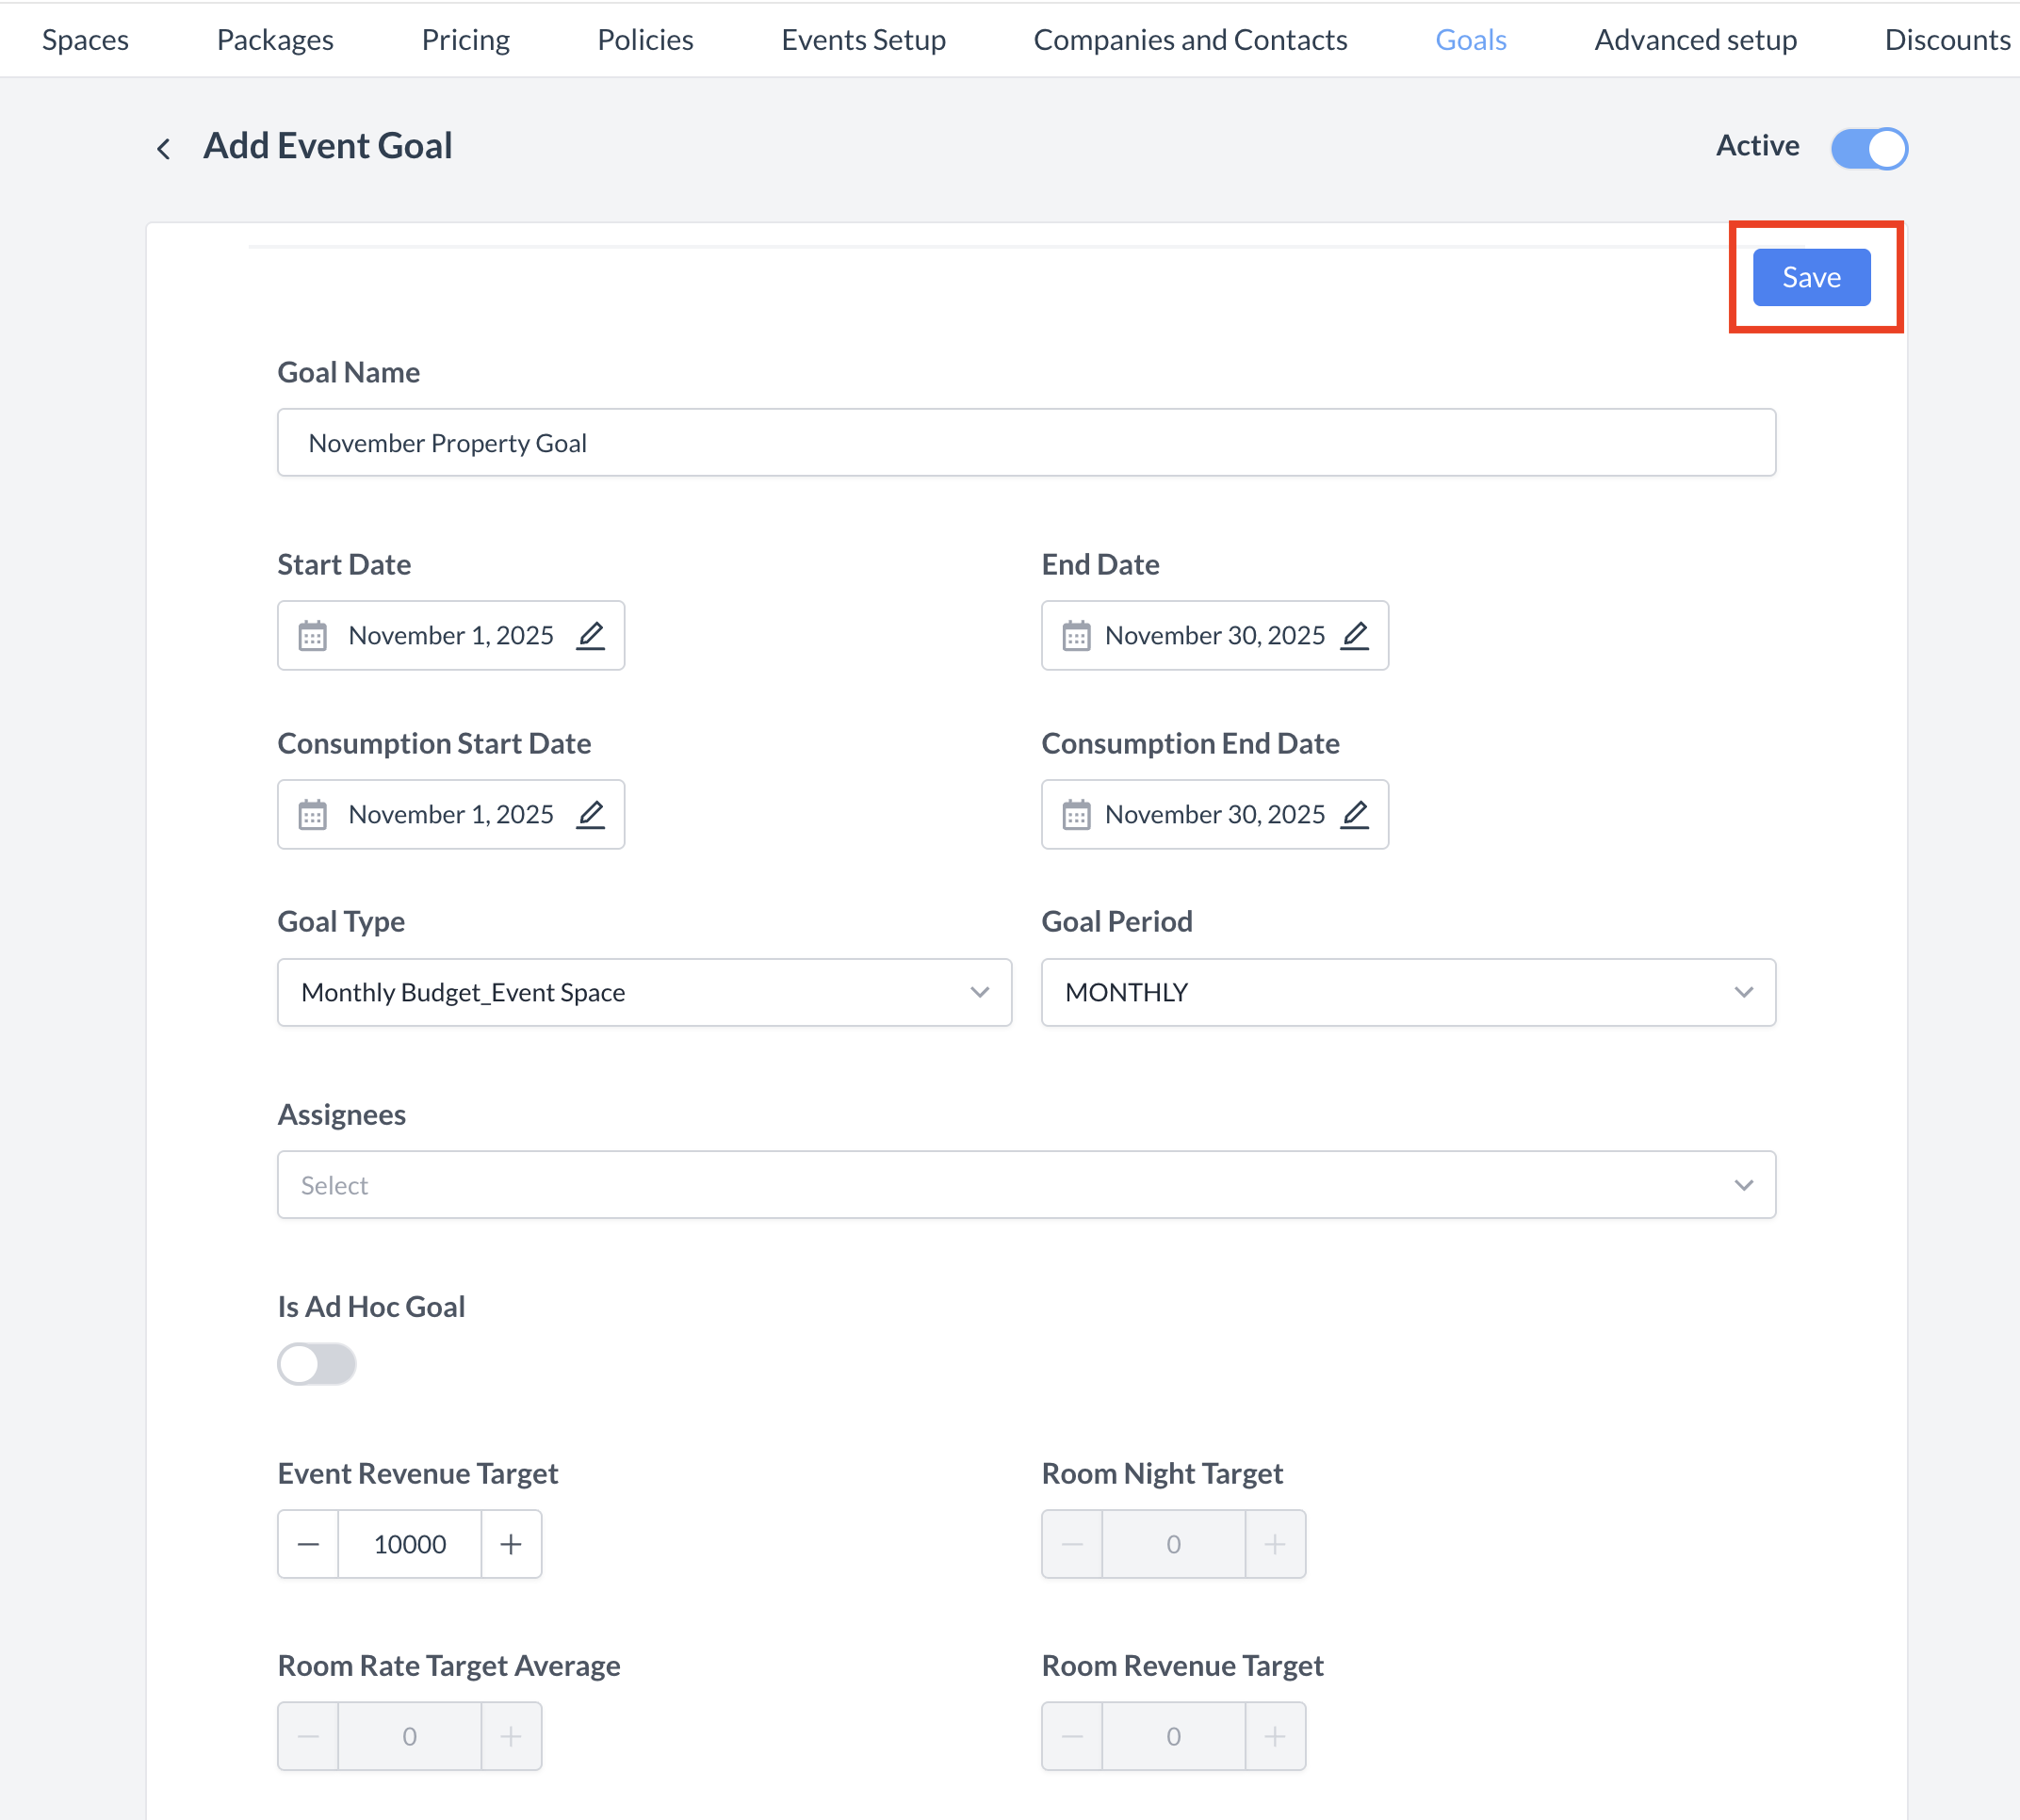This screenshot has height=1820, width=2020.
Task: Click the Consumption End Date pencil icon
Action: pos(1354,814)
